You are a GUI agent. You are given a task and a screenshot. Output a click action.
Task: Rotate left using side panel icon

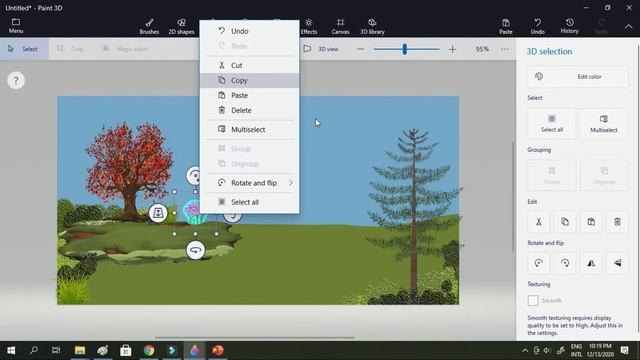tap(539, 263)
